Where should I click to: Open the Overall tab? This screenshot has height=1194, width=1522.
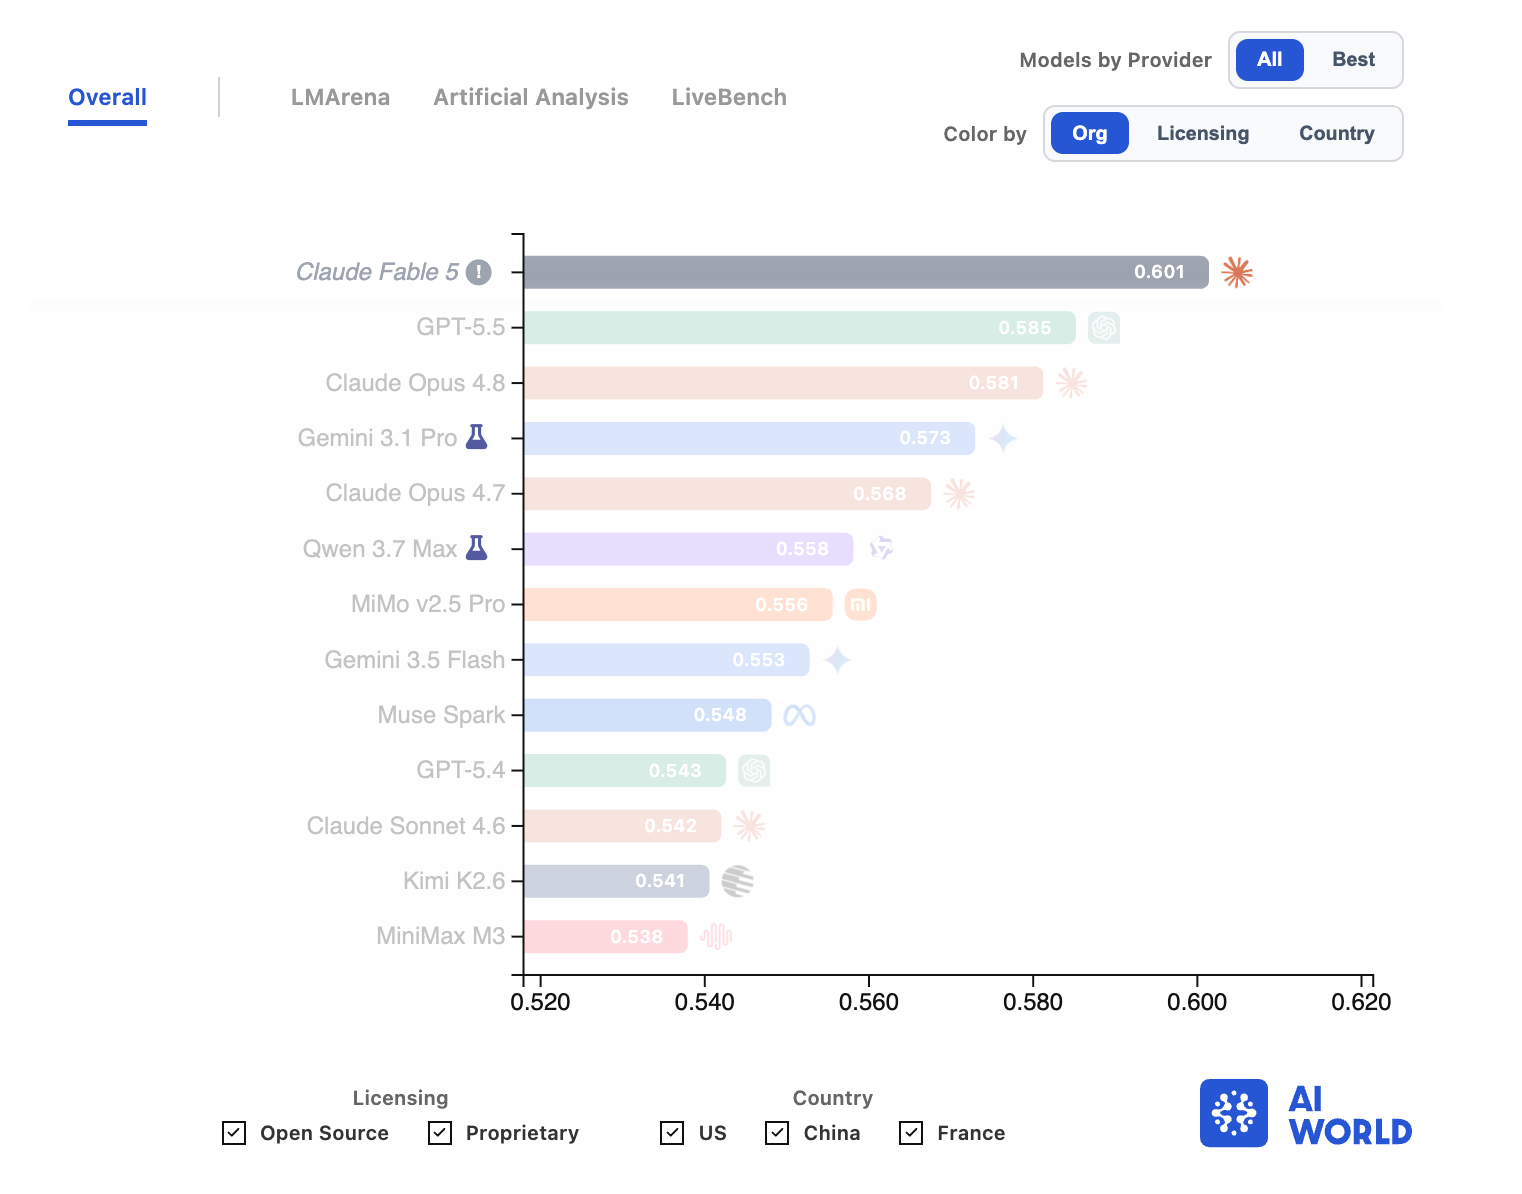click(108, 98)
